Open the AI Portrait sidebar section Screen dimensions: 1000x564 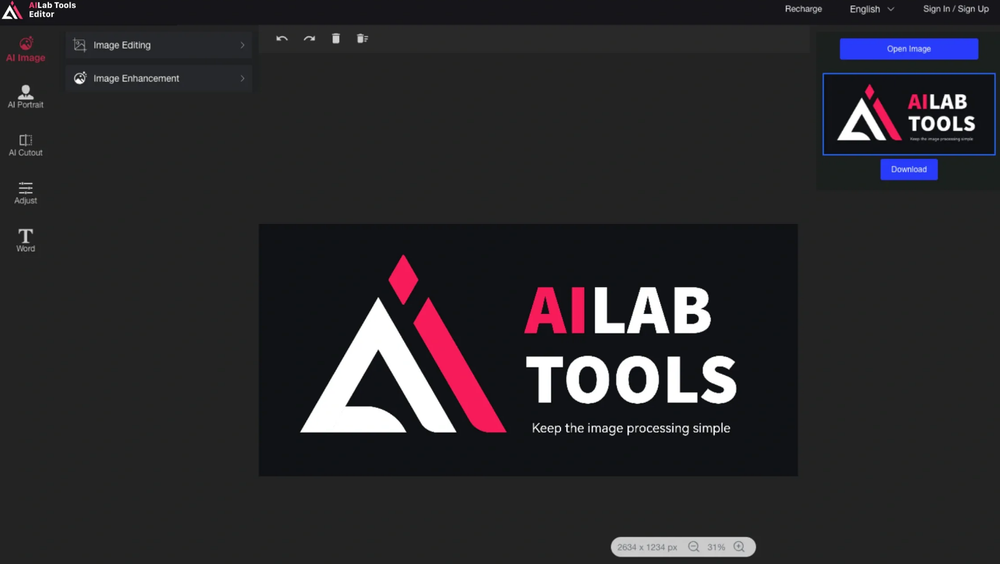pyautogui.click(x=26, y=97)
